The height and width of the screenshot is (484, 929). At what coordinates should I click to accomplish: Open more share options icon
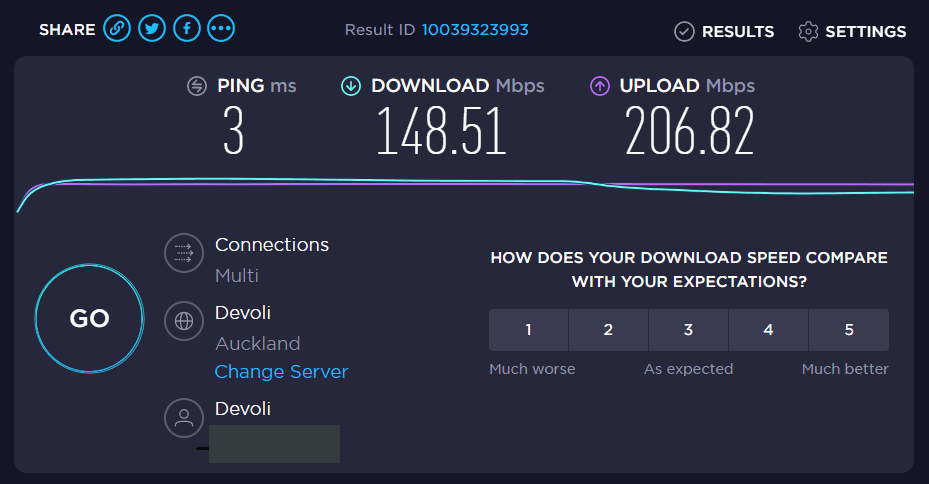pyautogui.click(x=221, y=29)
